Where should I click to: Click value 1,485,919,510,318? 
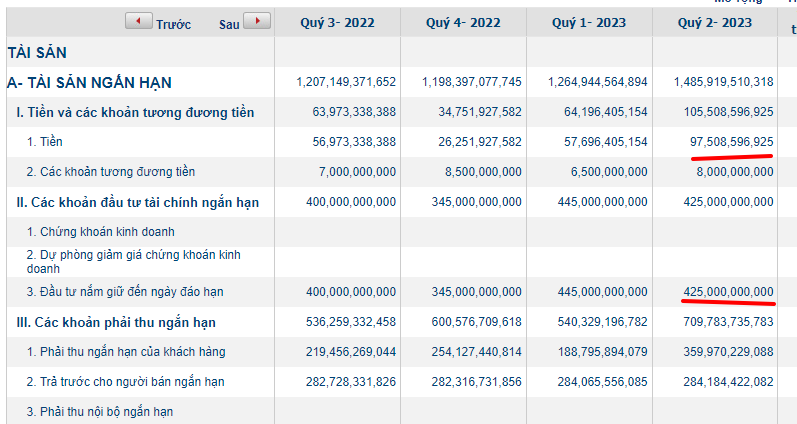724,82
